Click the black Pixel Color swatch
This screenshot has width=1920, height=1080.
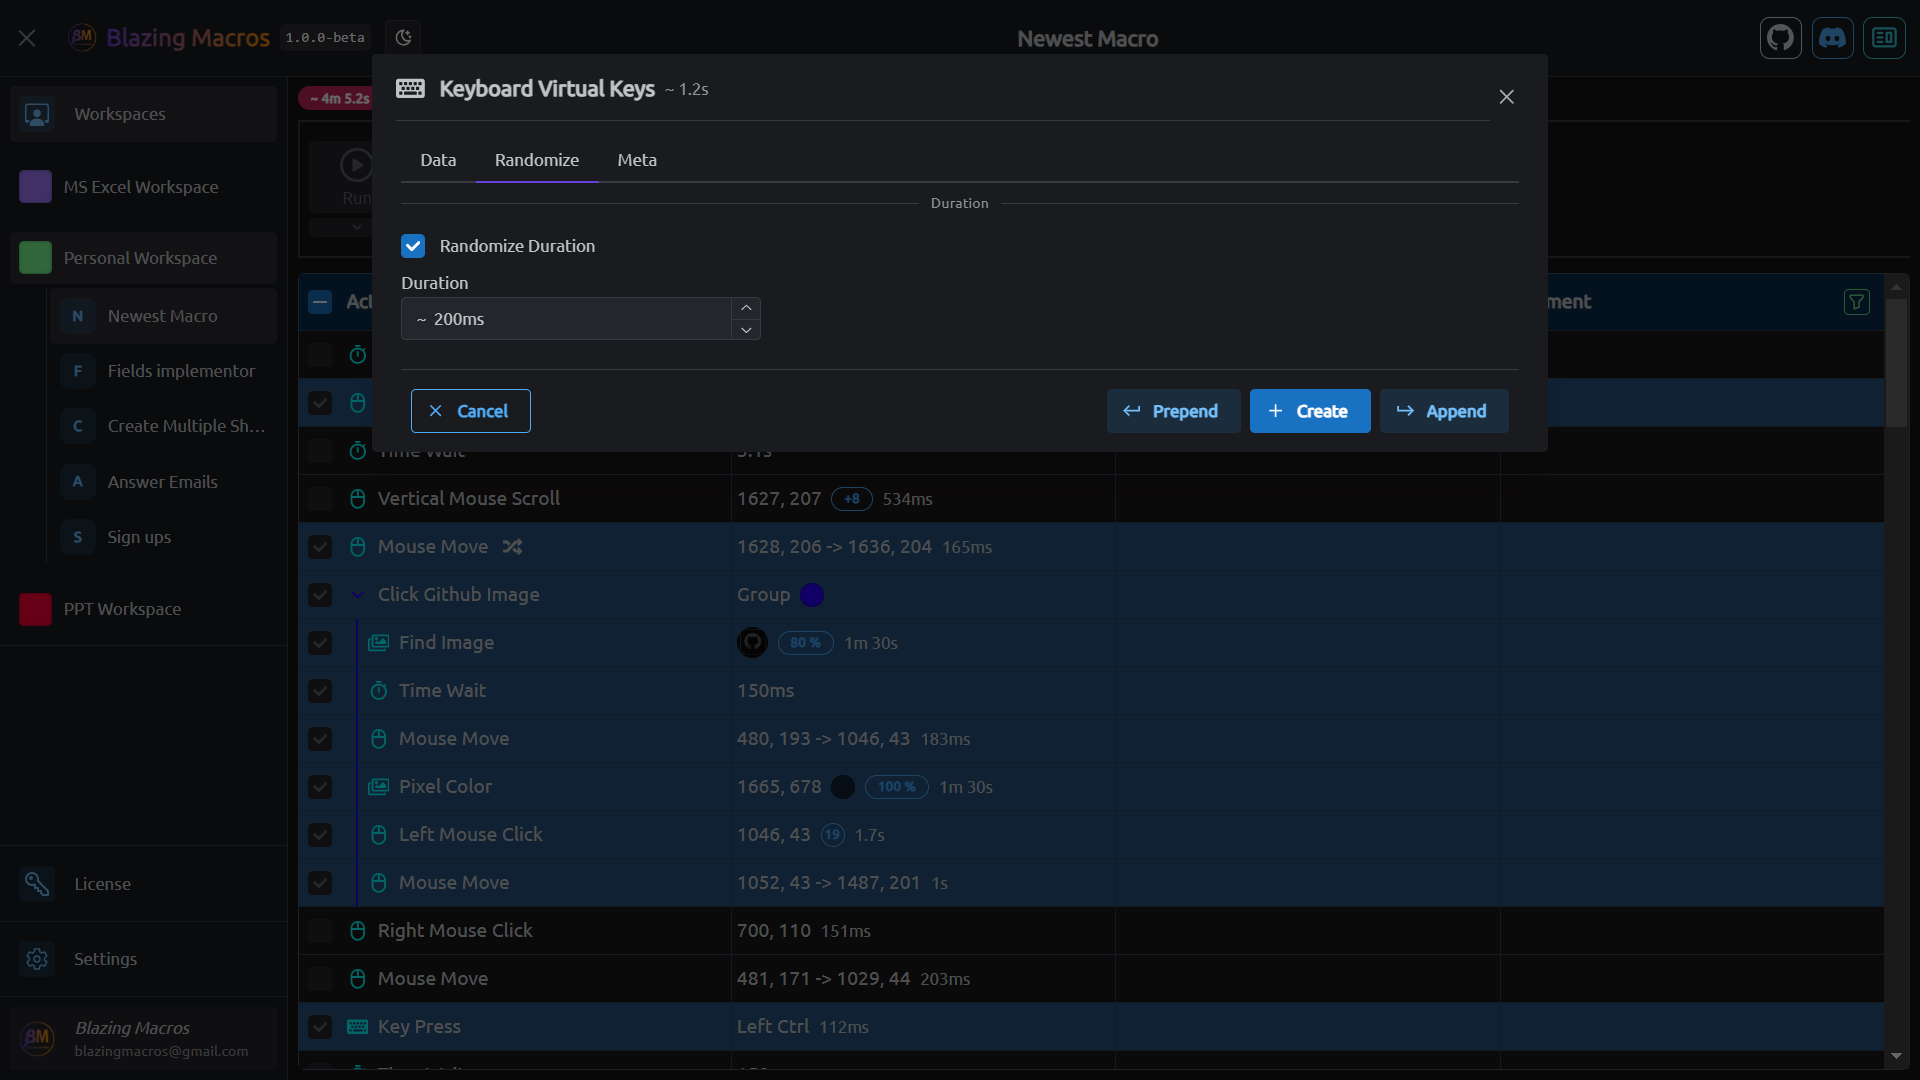pyautogui.click(x=843, y=787)
